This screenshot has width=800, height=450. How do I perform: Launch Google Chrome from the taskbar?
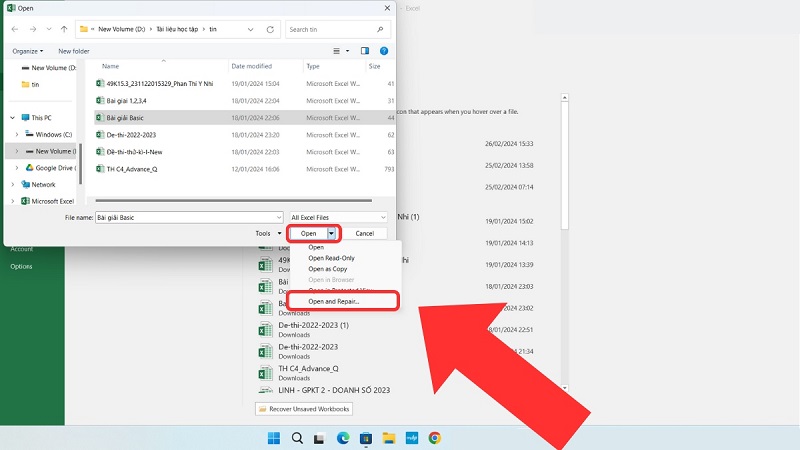[434, 438]
